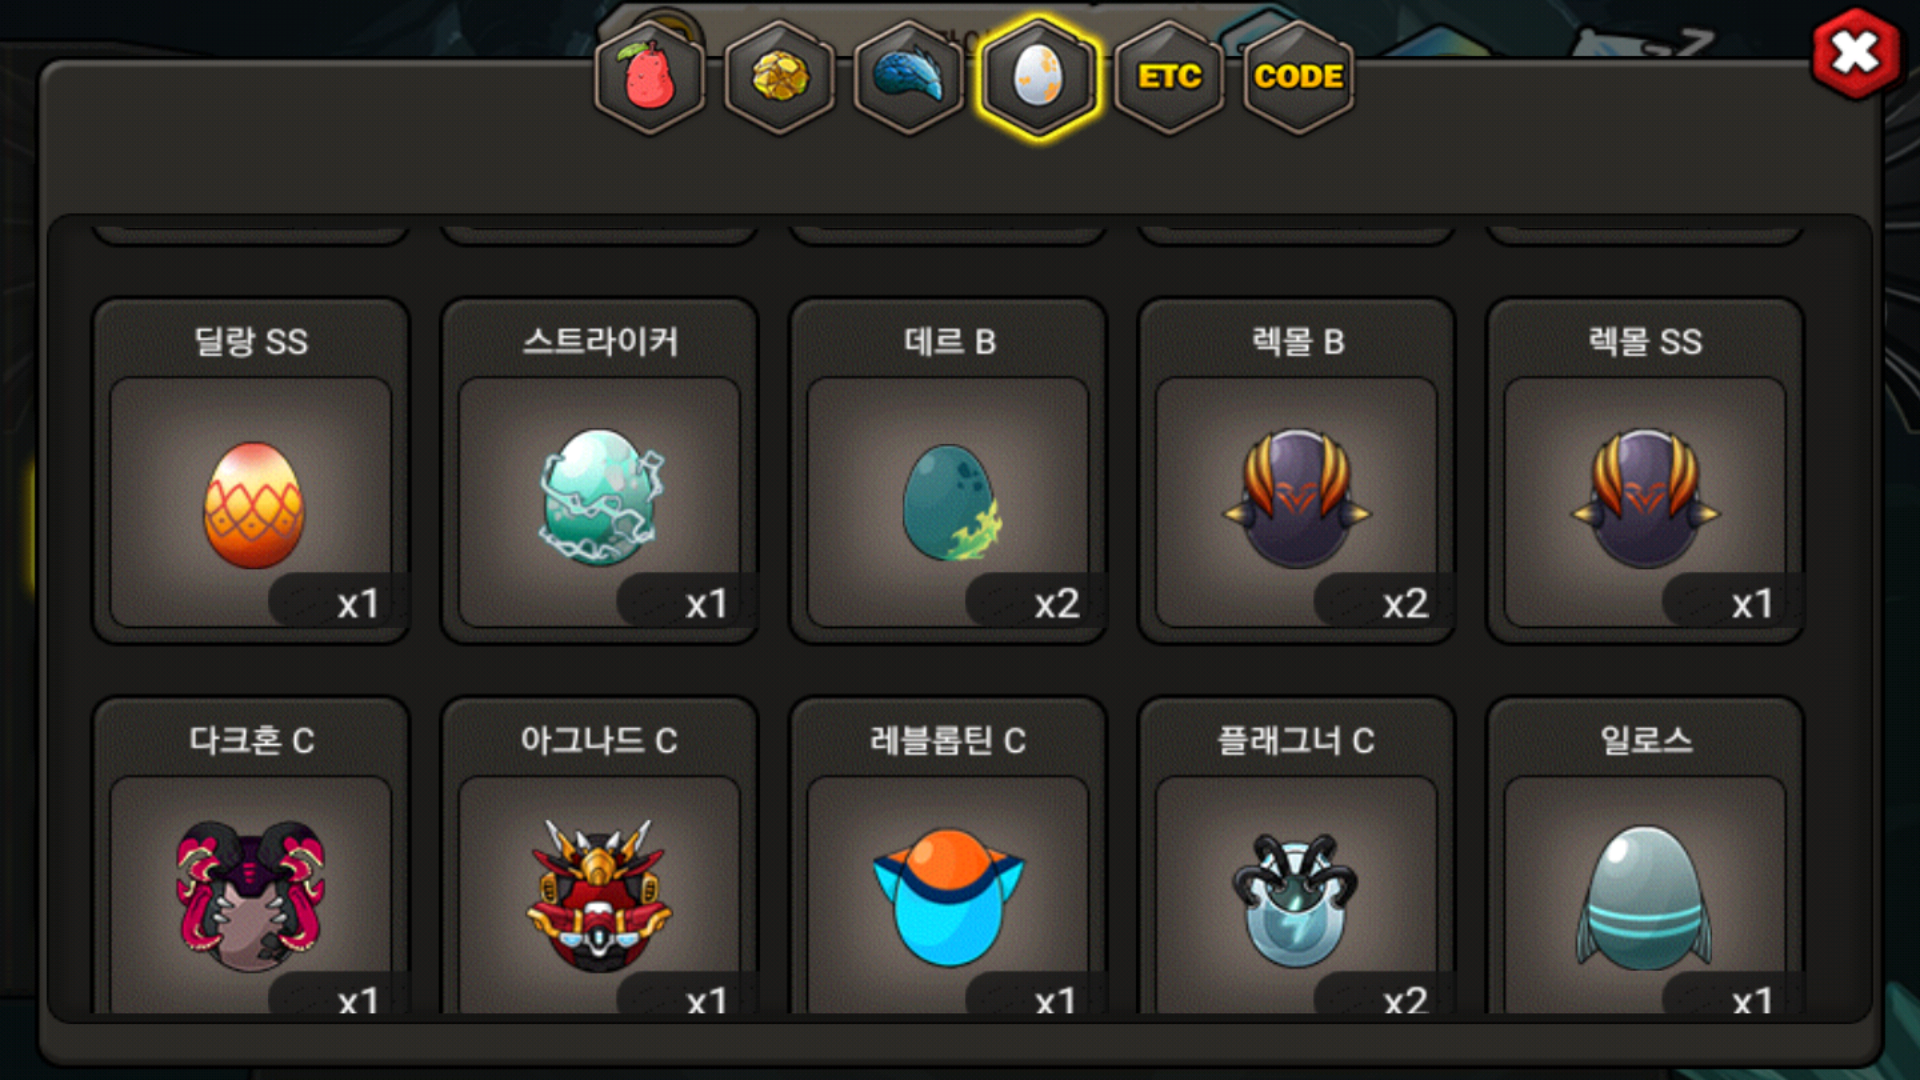Close the inventory window with red X
The width and height of the screenshot is (1920, 1080).
pos(1856,53)
